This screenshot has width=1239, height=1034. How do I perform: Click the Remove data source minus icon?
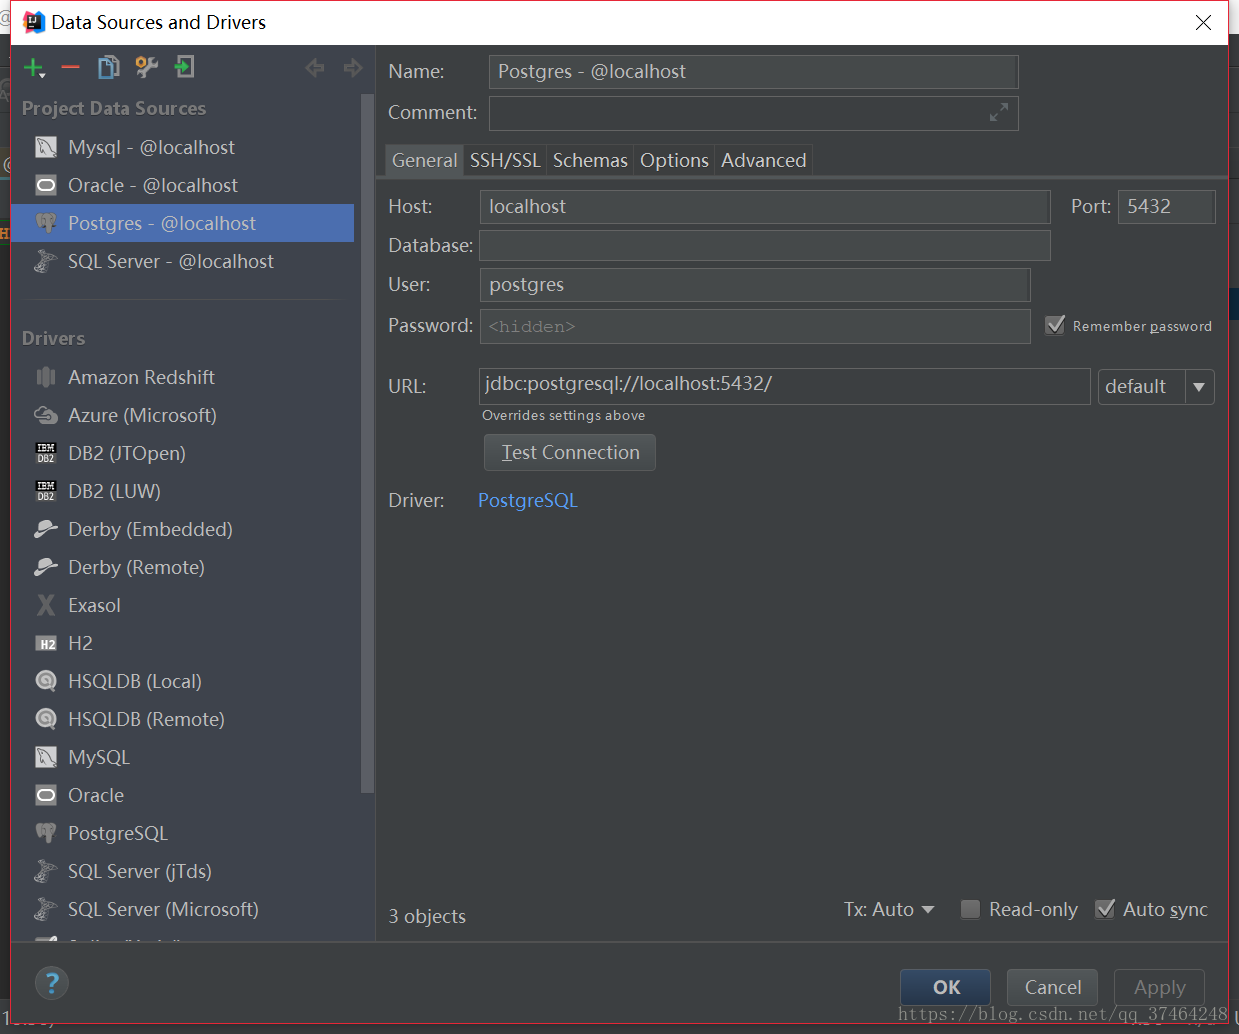[x=70, y=68]
